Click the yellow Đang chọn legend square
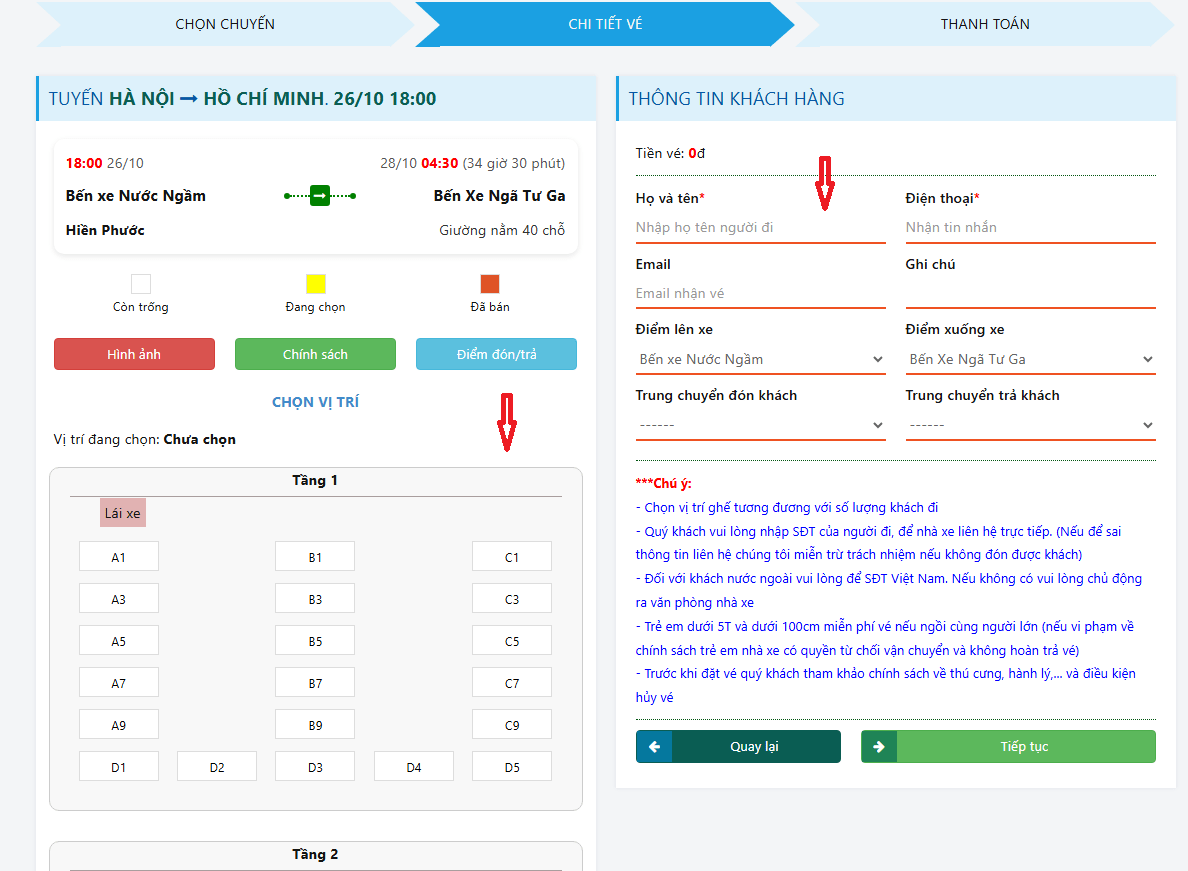Viewport: 1188px width, 871px height. 316,284
